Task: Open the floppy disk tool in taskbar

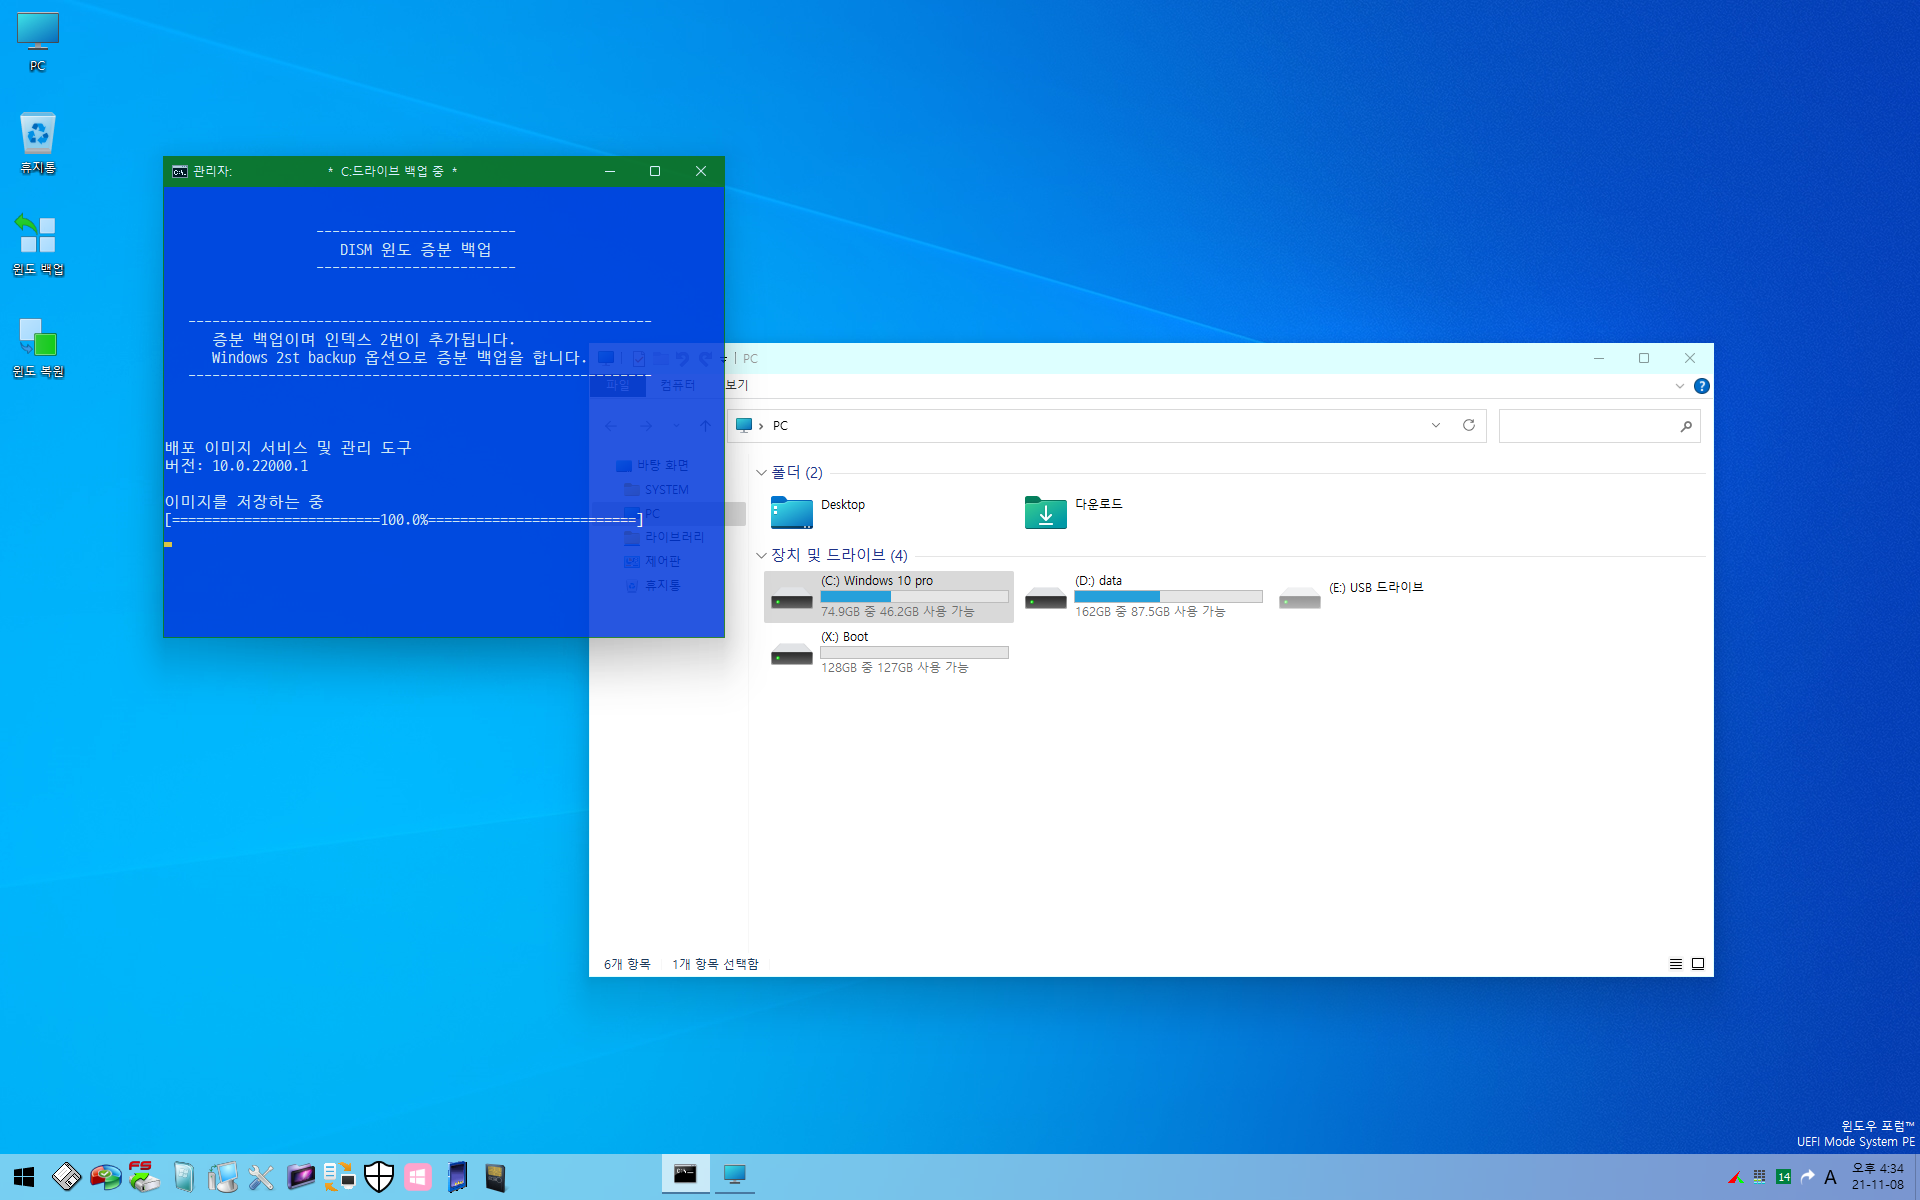Action: [x=66, y=1177]
